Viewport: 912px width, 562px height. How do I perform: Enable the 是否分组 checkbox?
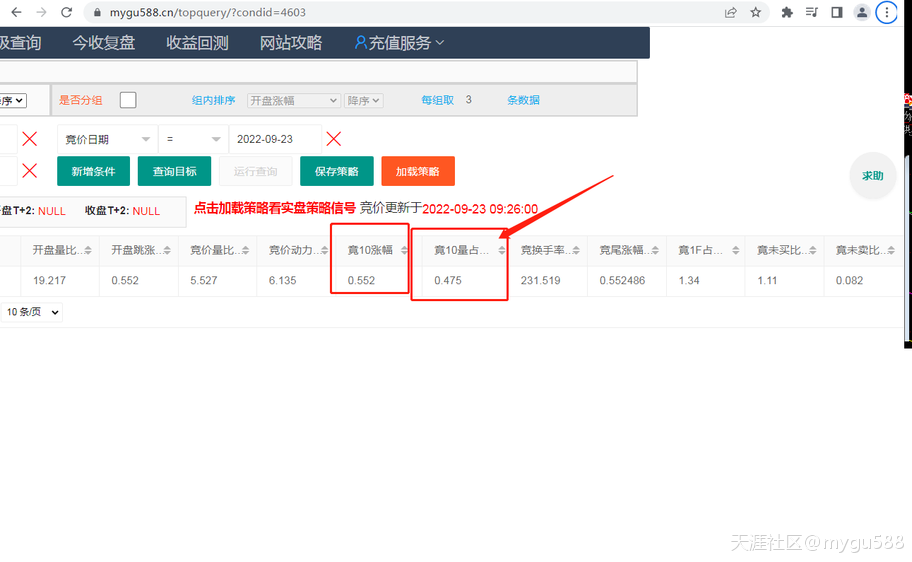[x=128, y=100]
